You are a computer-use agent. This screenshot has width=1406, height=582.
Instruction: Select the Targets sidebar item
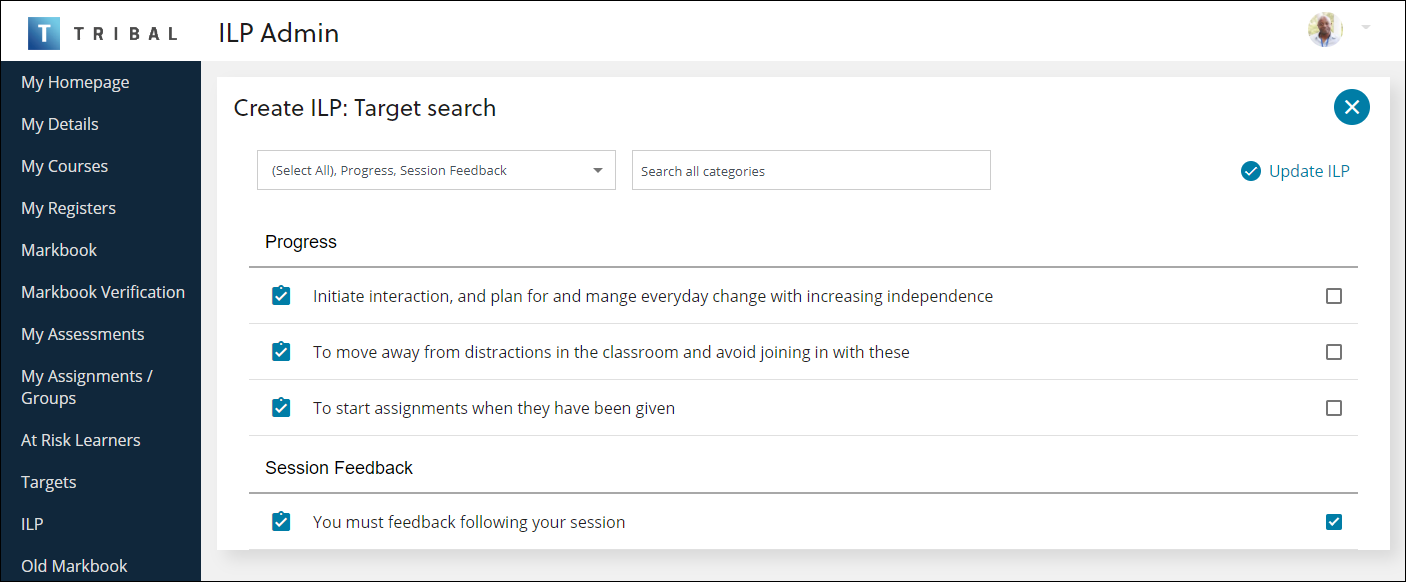point(48,481)
